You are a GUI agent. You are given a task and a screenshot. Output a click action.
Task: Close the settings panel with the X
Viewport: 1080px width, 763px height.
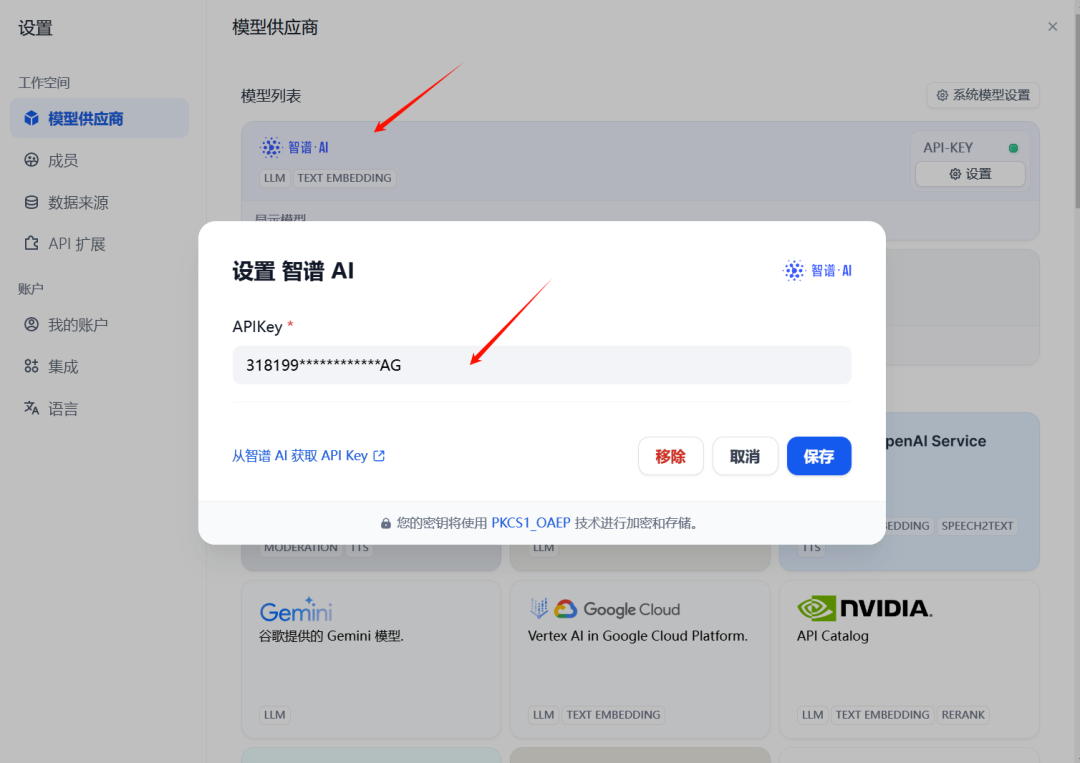(x=1052, y=27)
